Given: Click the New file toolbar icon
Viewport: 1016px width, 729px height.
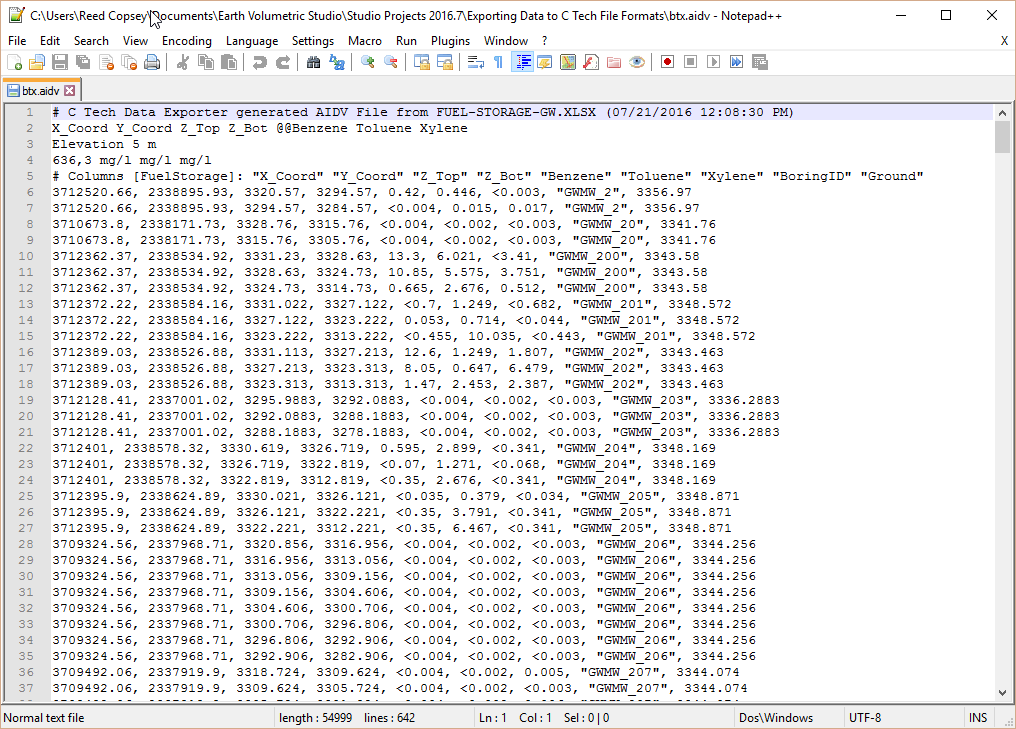Looking at the screenshot, I should click(x=14, y=62).
